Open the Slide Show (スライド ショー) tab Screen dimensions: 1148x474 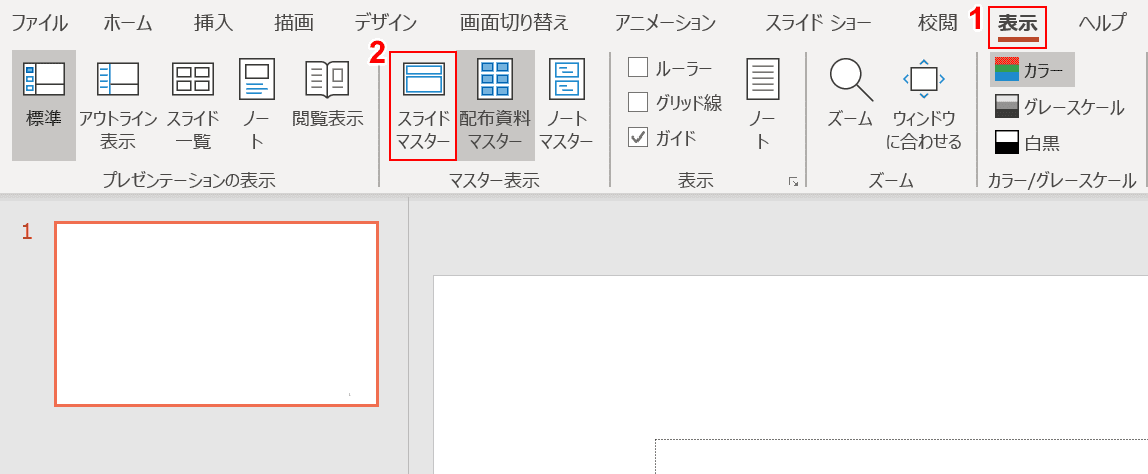pos(818,23)
